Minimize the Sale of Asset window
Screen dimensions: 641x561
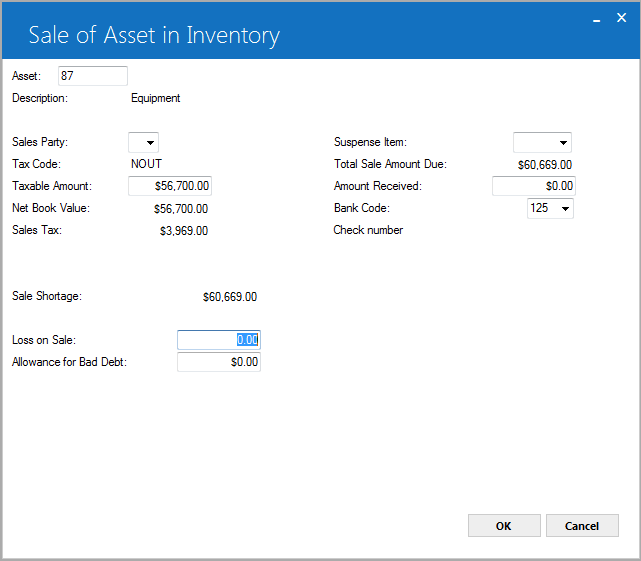click(596, 18)
